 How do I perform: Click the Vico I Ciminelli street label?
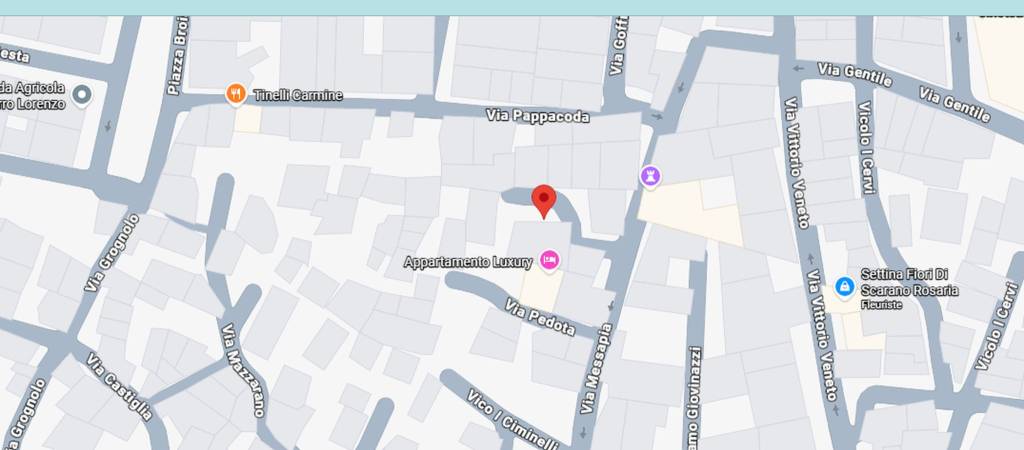pos(513,419)
